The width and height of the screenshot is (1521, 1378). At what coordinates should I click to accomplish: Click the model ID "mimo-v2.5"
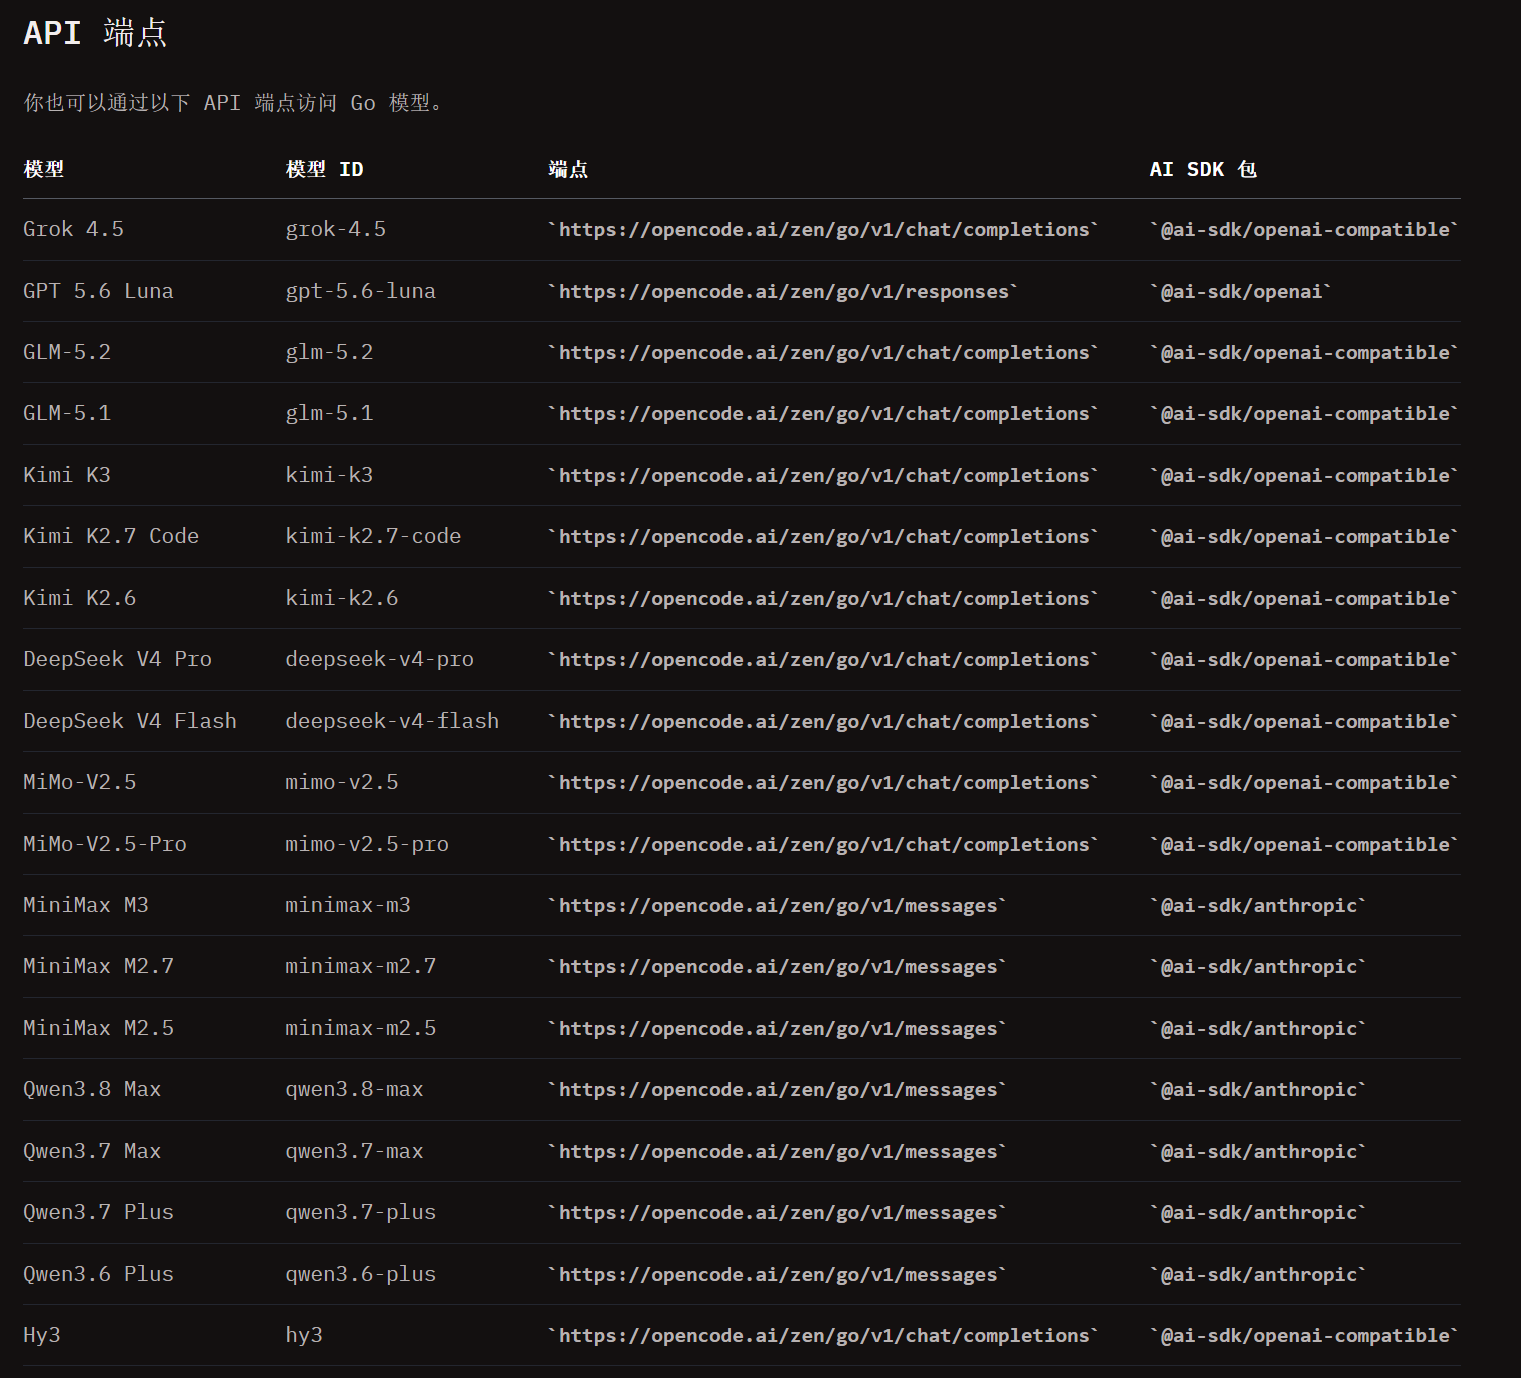tap(342, 782)
